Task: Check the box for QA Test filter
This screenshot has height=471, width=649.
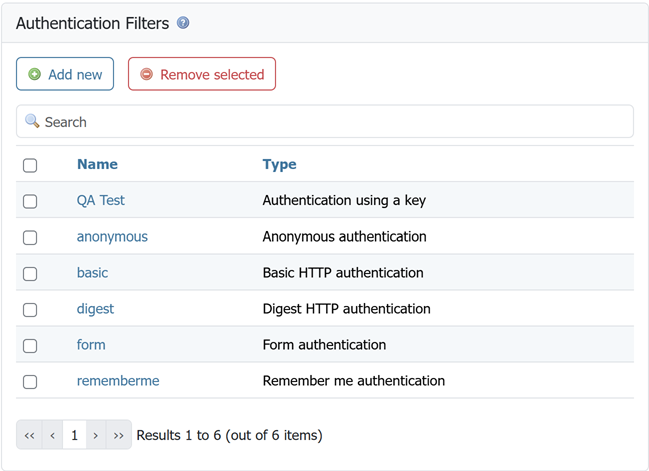Action: [30, 201]
